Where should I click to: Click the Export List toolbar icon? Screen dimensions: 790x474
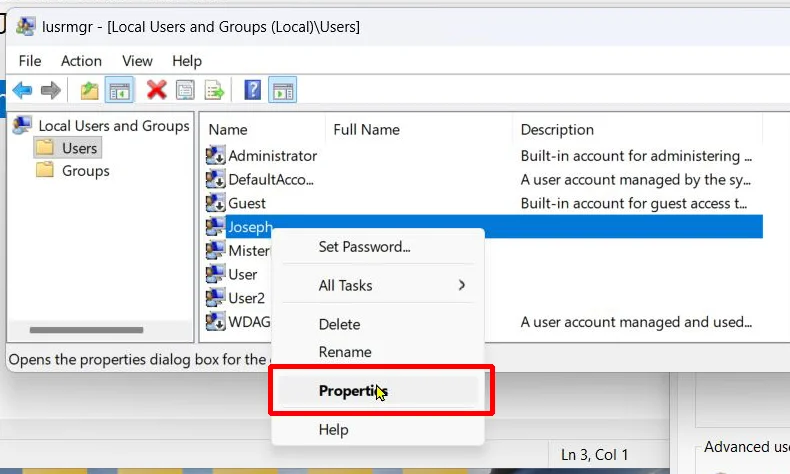[x=214, y=90]
